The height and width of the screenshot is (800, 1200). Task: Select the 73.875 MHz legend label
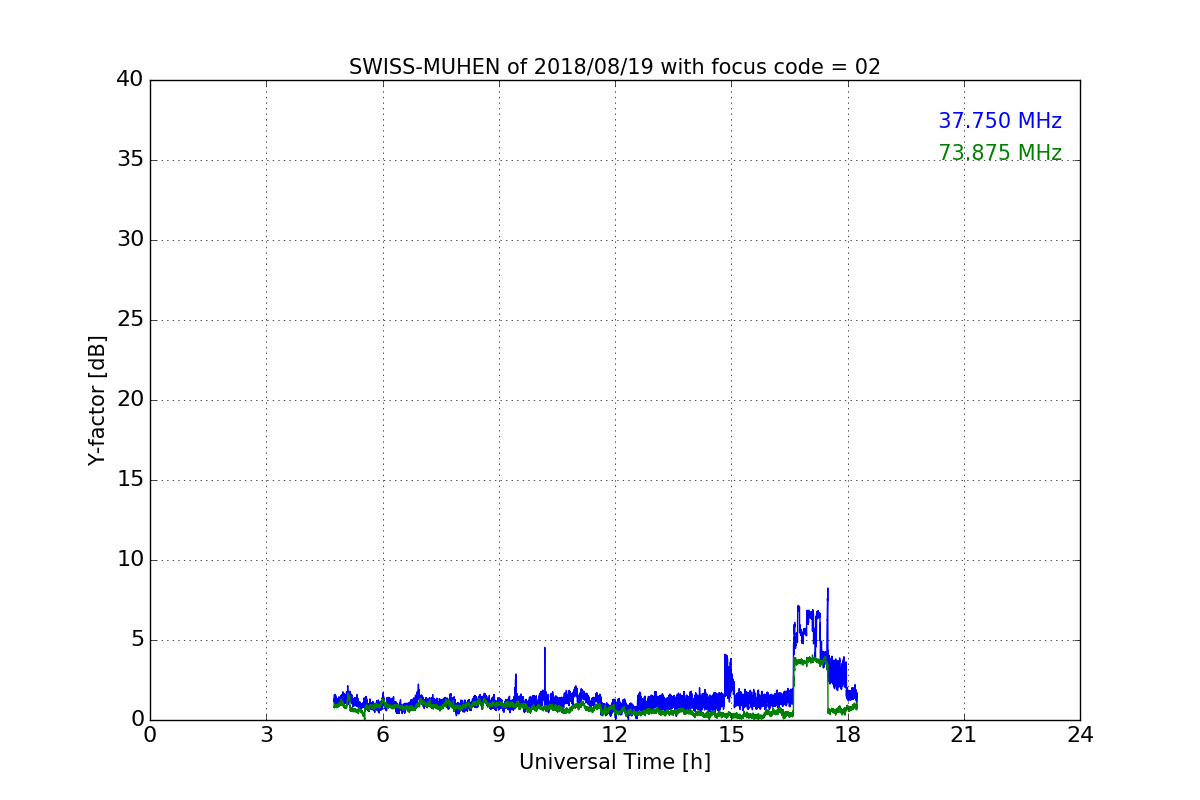point(1000,153)
